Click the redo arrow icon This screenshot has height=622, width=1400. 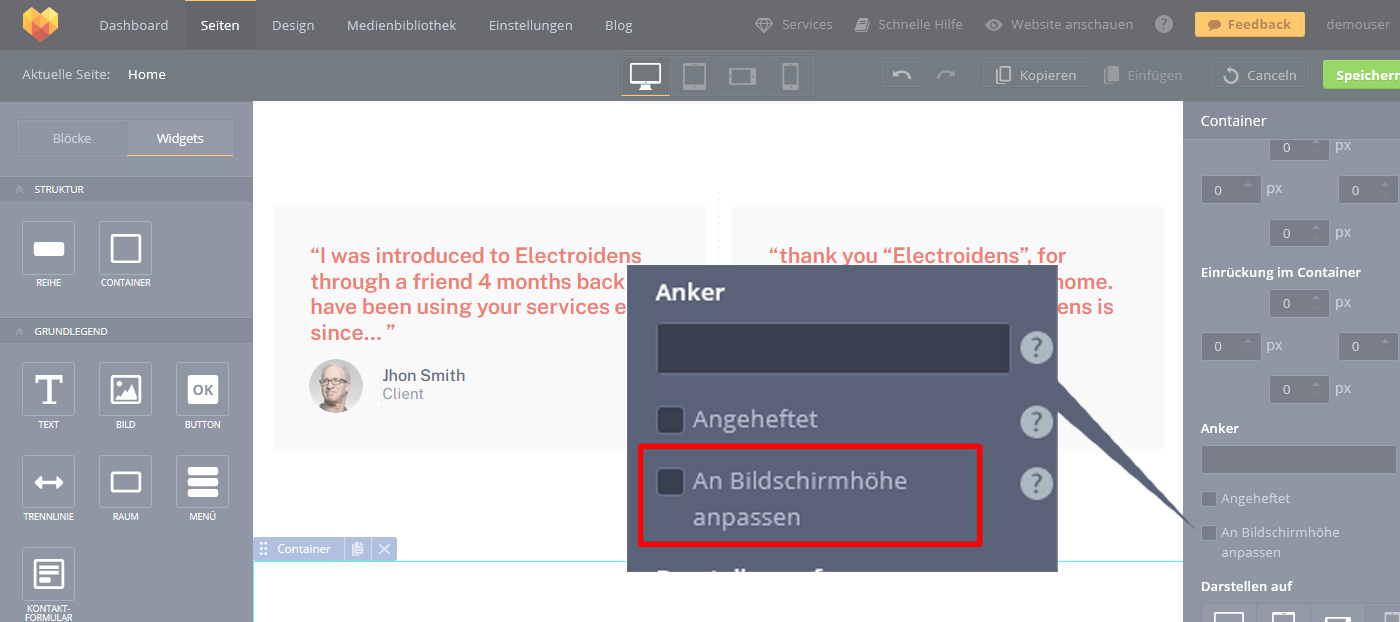tap(946, 75)
